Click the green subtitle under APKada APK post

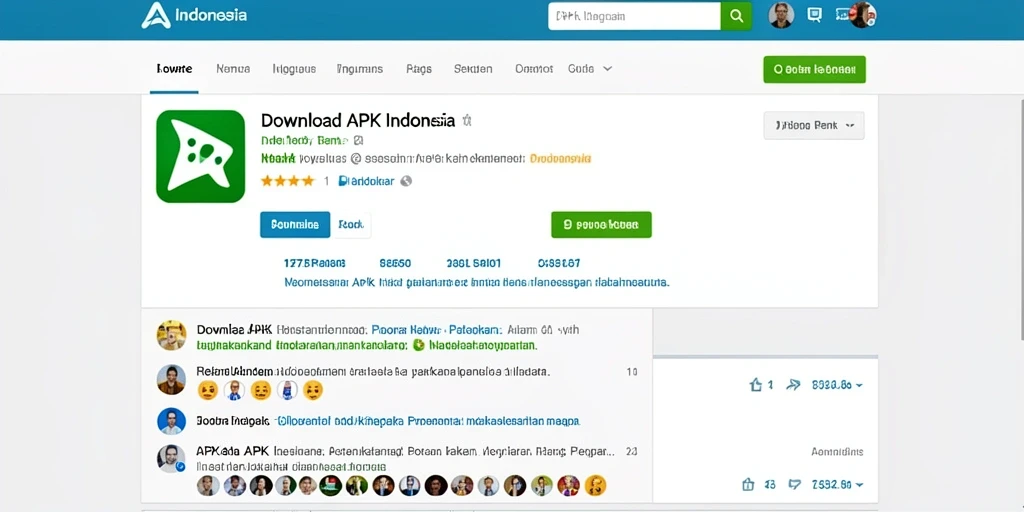291,467
